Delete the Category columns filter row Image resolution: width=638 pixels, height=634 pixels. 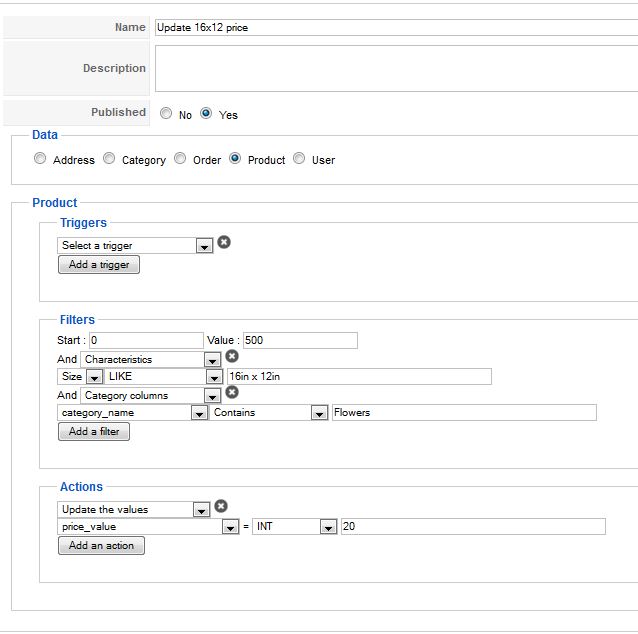[x=232, y=393]
